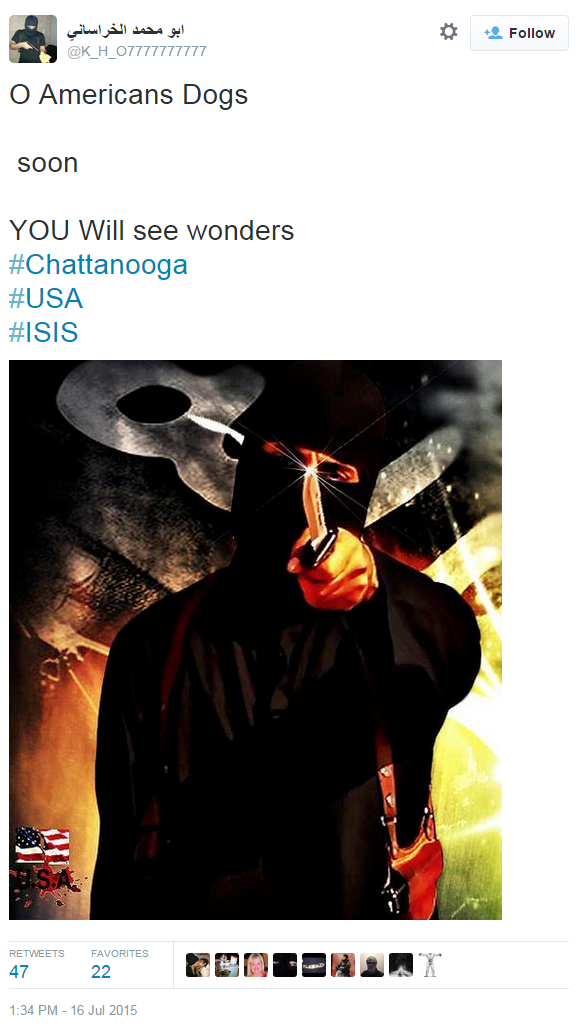
Task: View the 47 retweets list
Action: [x=36, y=964]
